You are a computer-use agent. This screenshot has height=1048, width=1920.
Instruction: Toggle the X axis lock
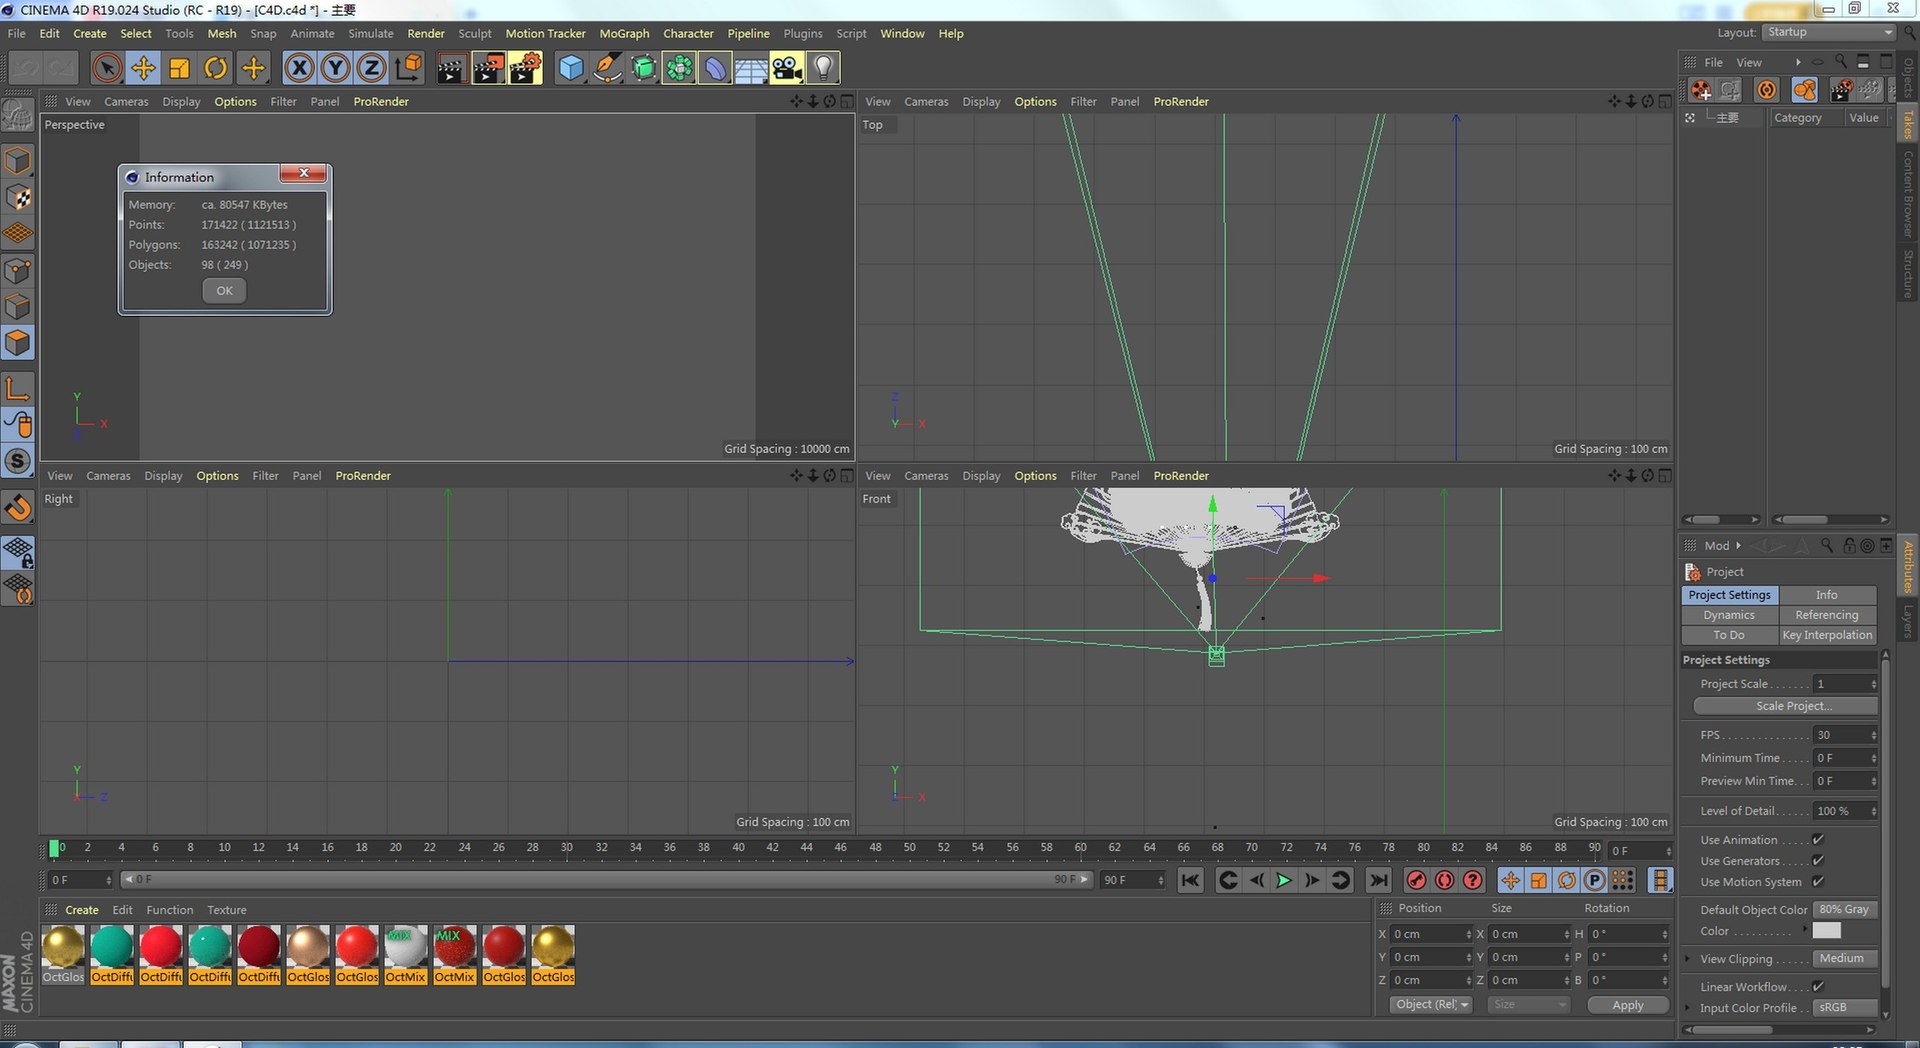click(x=299, y=68)
